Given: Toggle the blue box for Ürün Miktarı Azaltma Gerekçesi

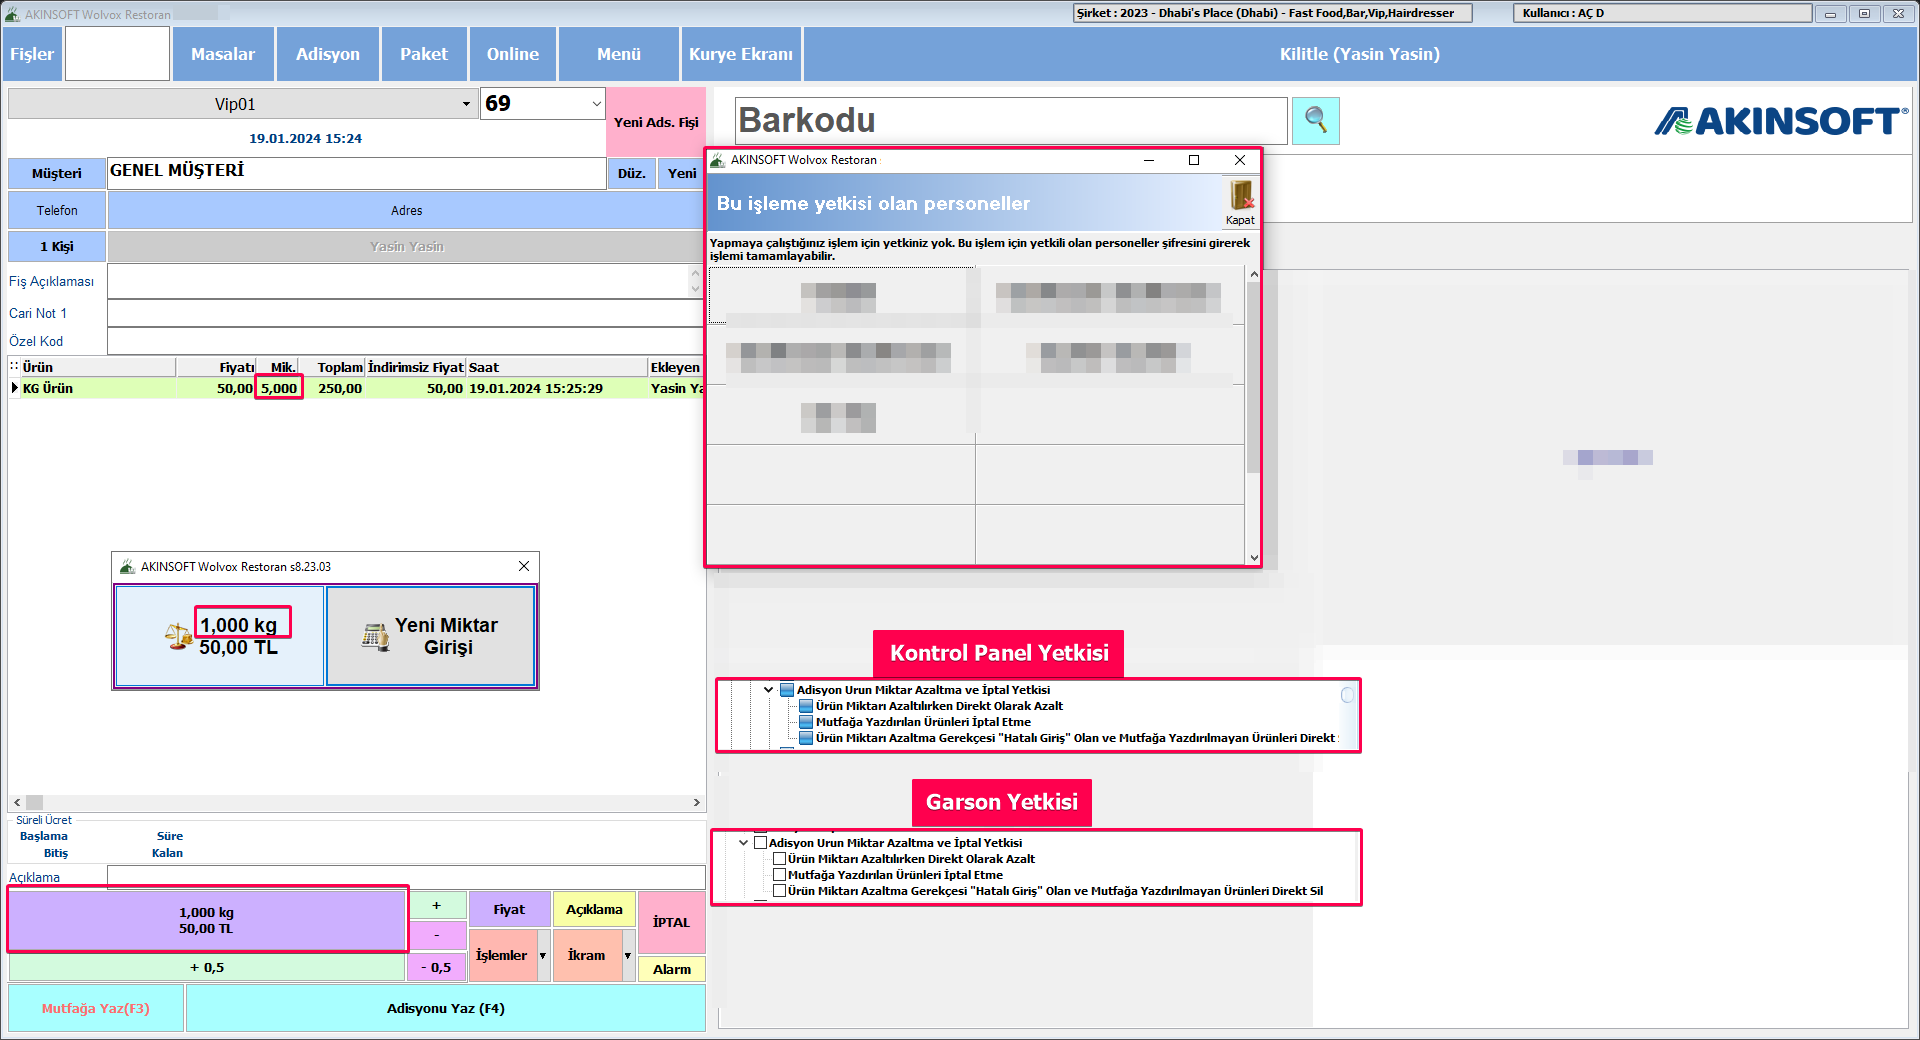Looking at the screenshot, I should 806,738.
